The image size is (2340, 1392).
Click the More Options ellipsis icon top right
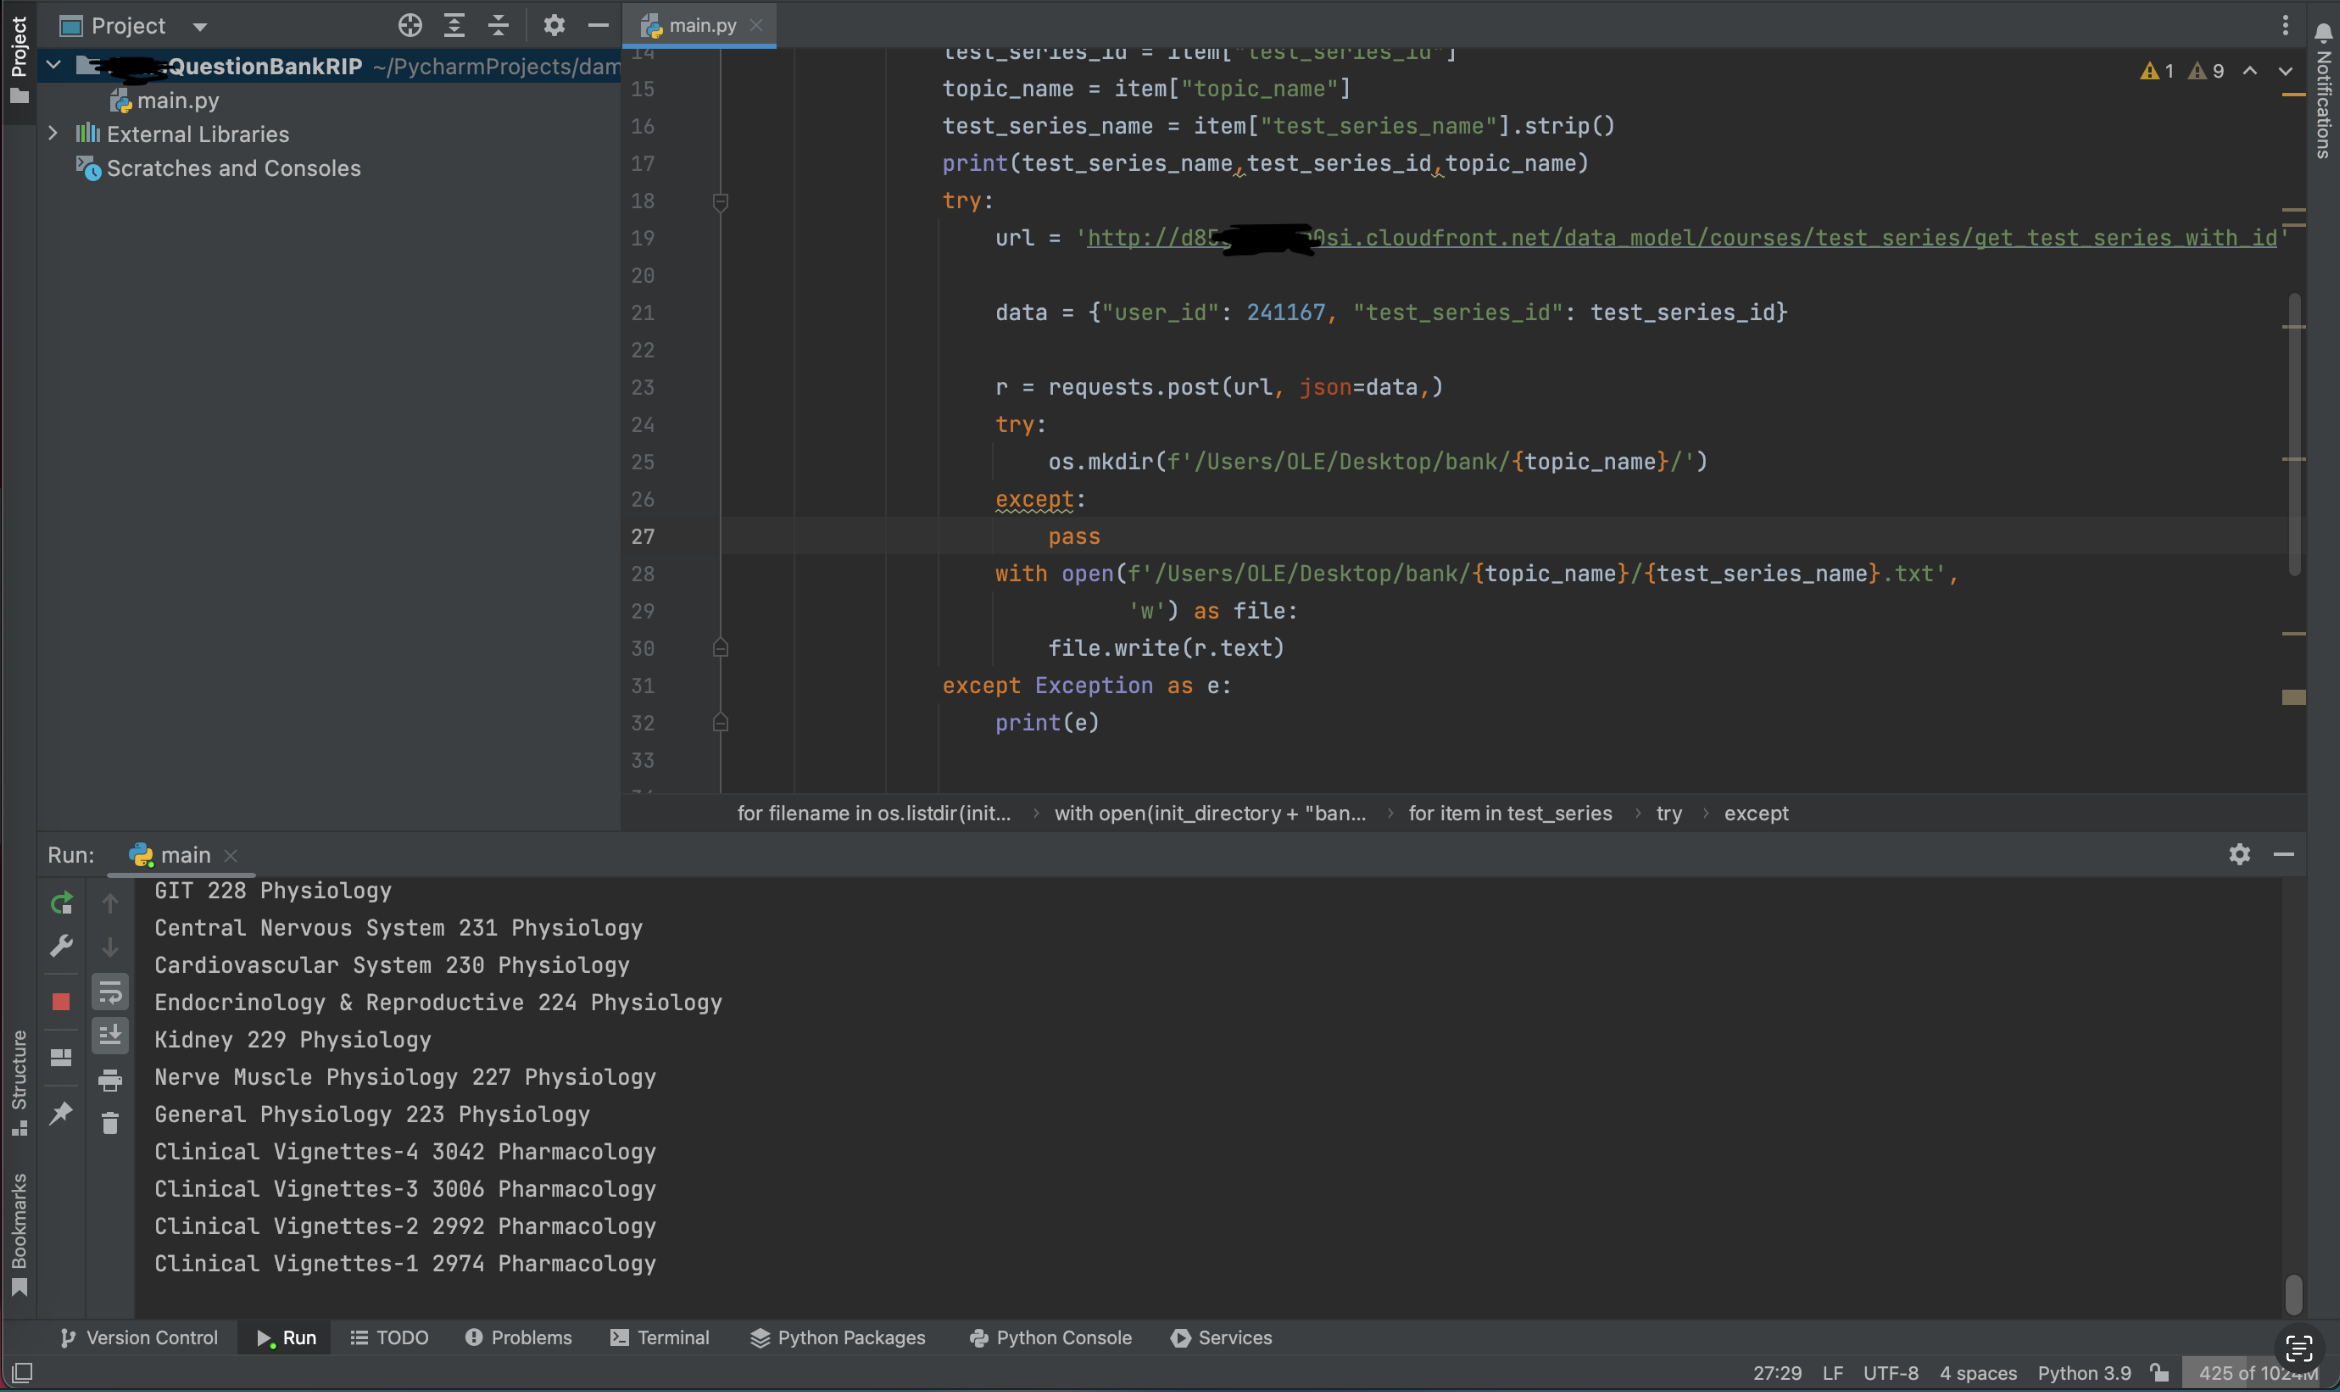tap(2285, 23)
